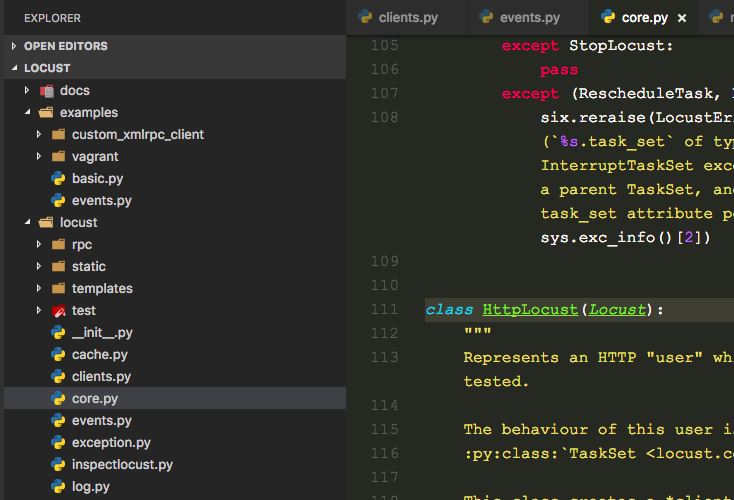
Task: Click Python icon next to log.py
Action: pos(58,486)
